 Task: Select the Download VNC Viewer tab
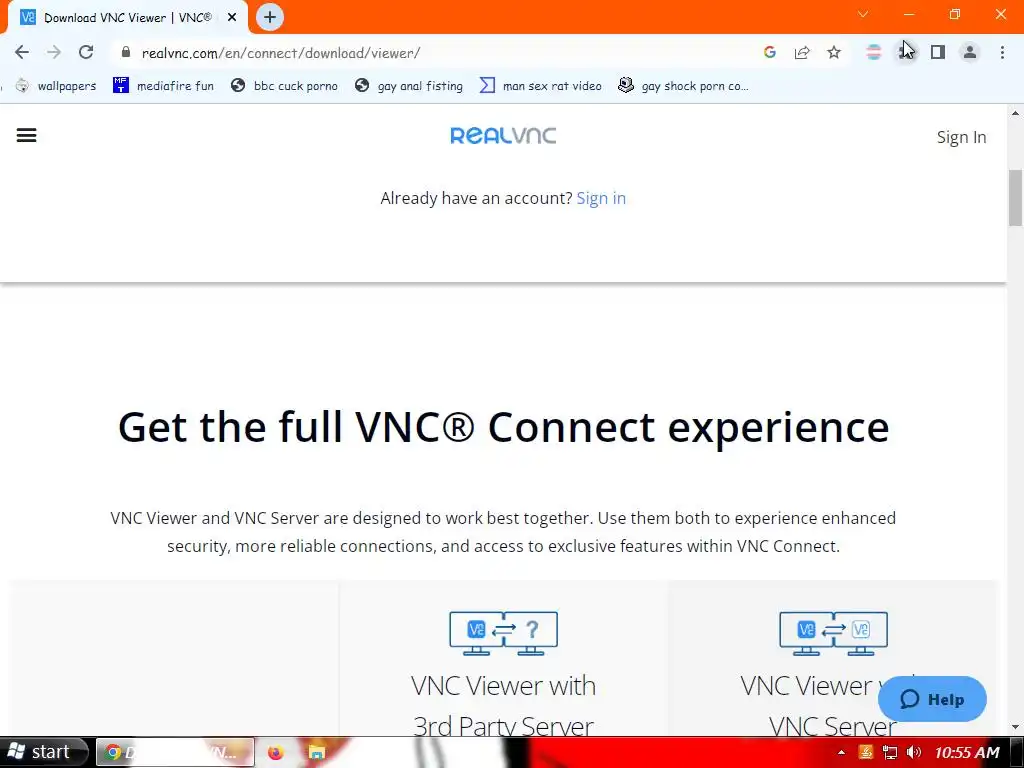tap(127, 18)
